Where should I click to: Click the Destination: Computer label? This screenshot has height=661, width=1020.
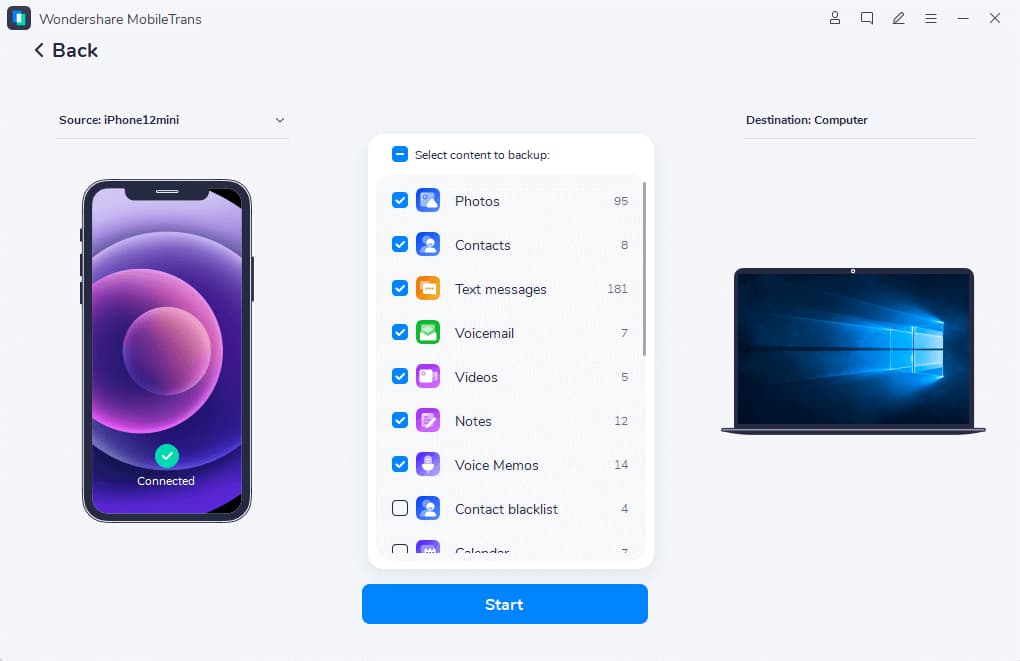pyautogui.click(x=807, y=120)
